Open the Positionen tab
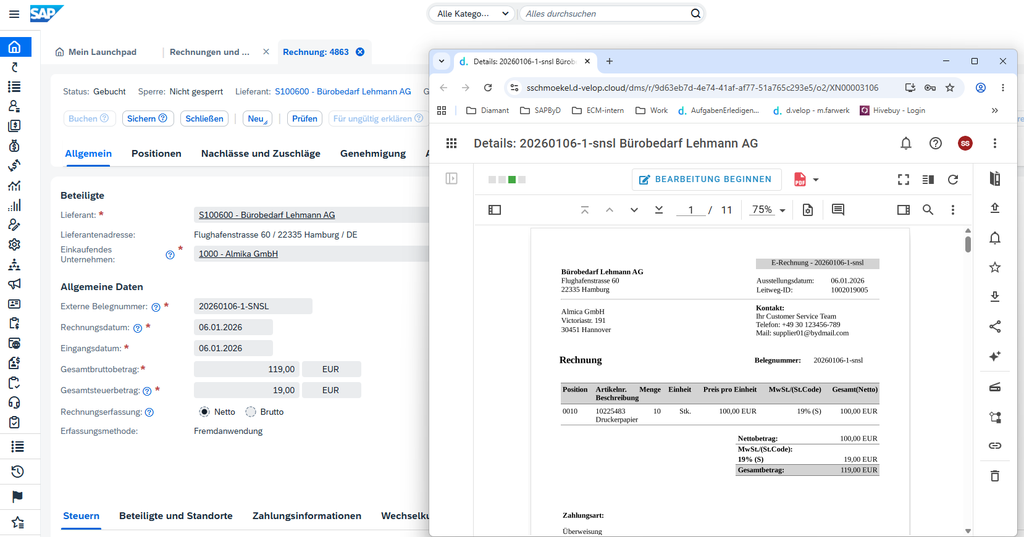This screenshot has width=1024, height=537. 156,154
